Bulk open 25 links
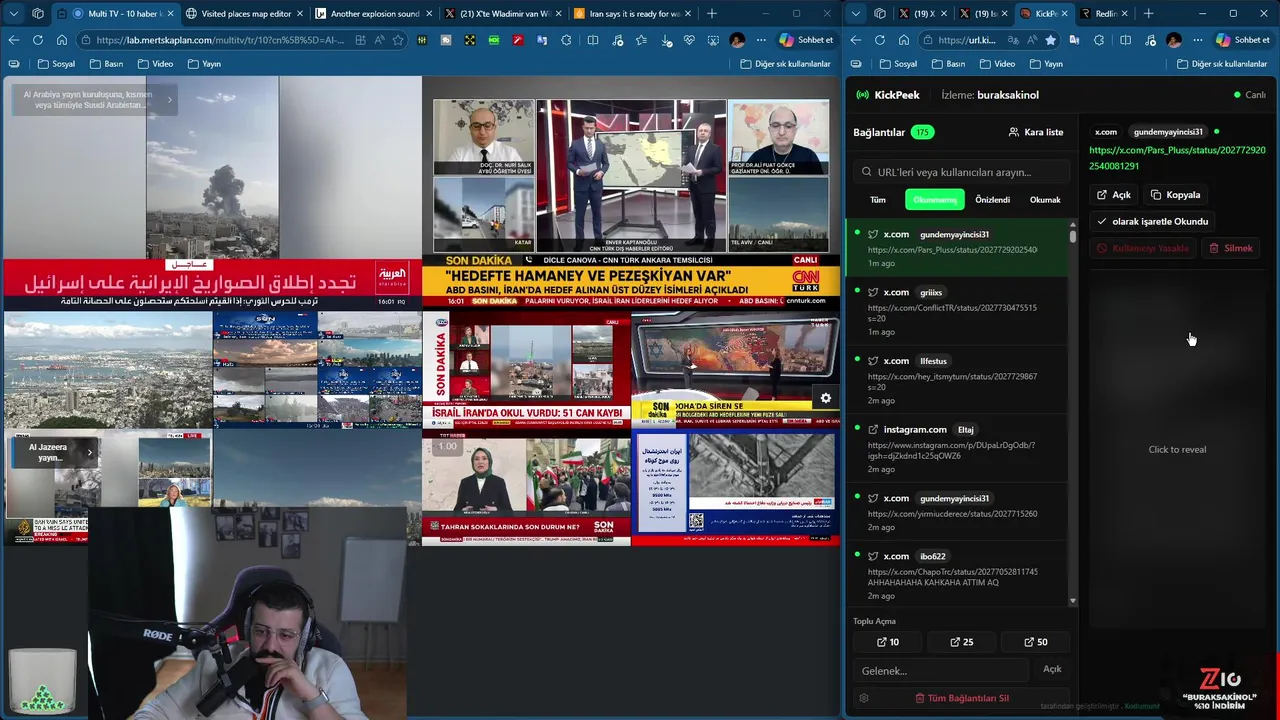The width and height of the screenshot is (1280, 720). [961, 642]
